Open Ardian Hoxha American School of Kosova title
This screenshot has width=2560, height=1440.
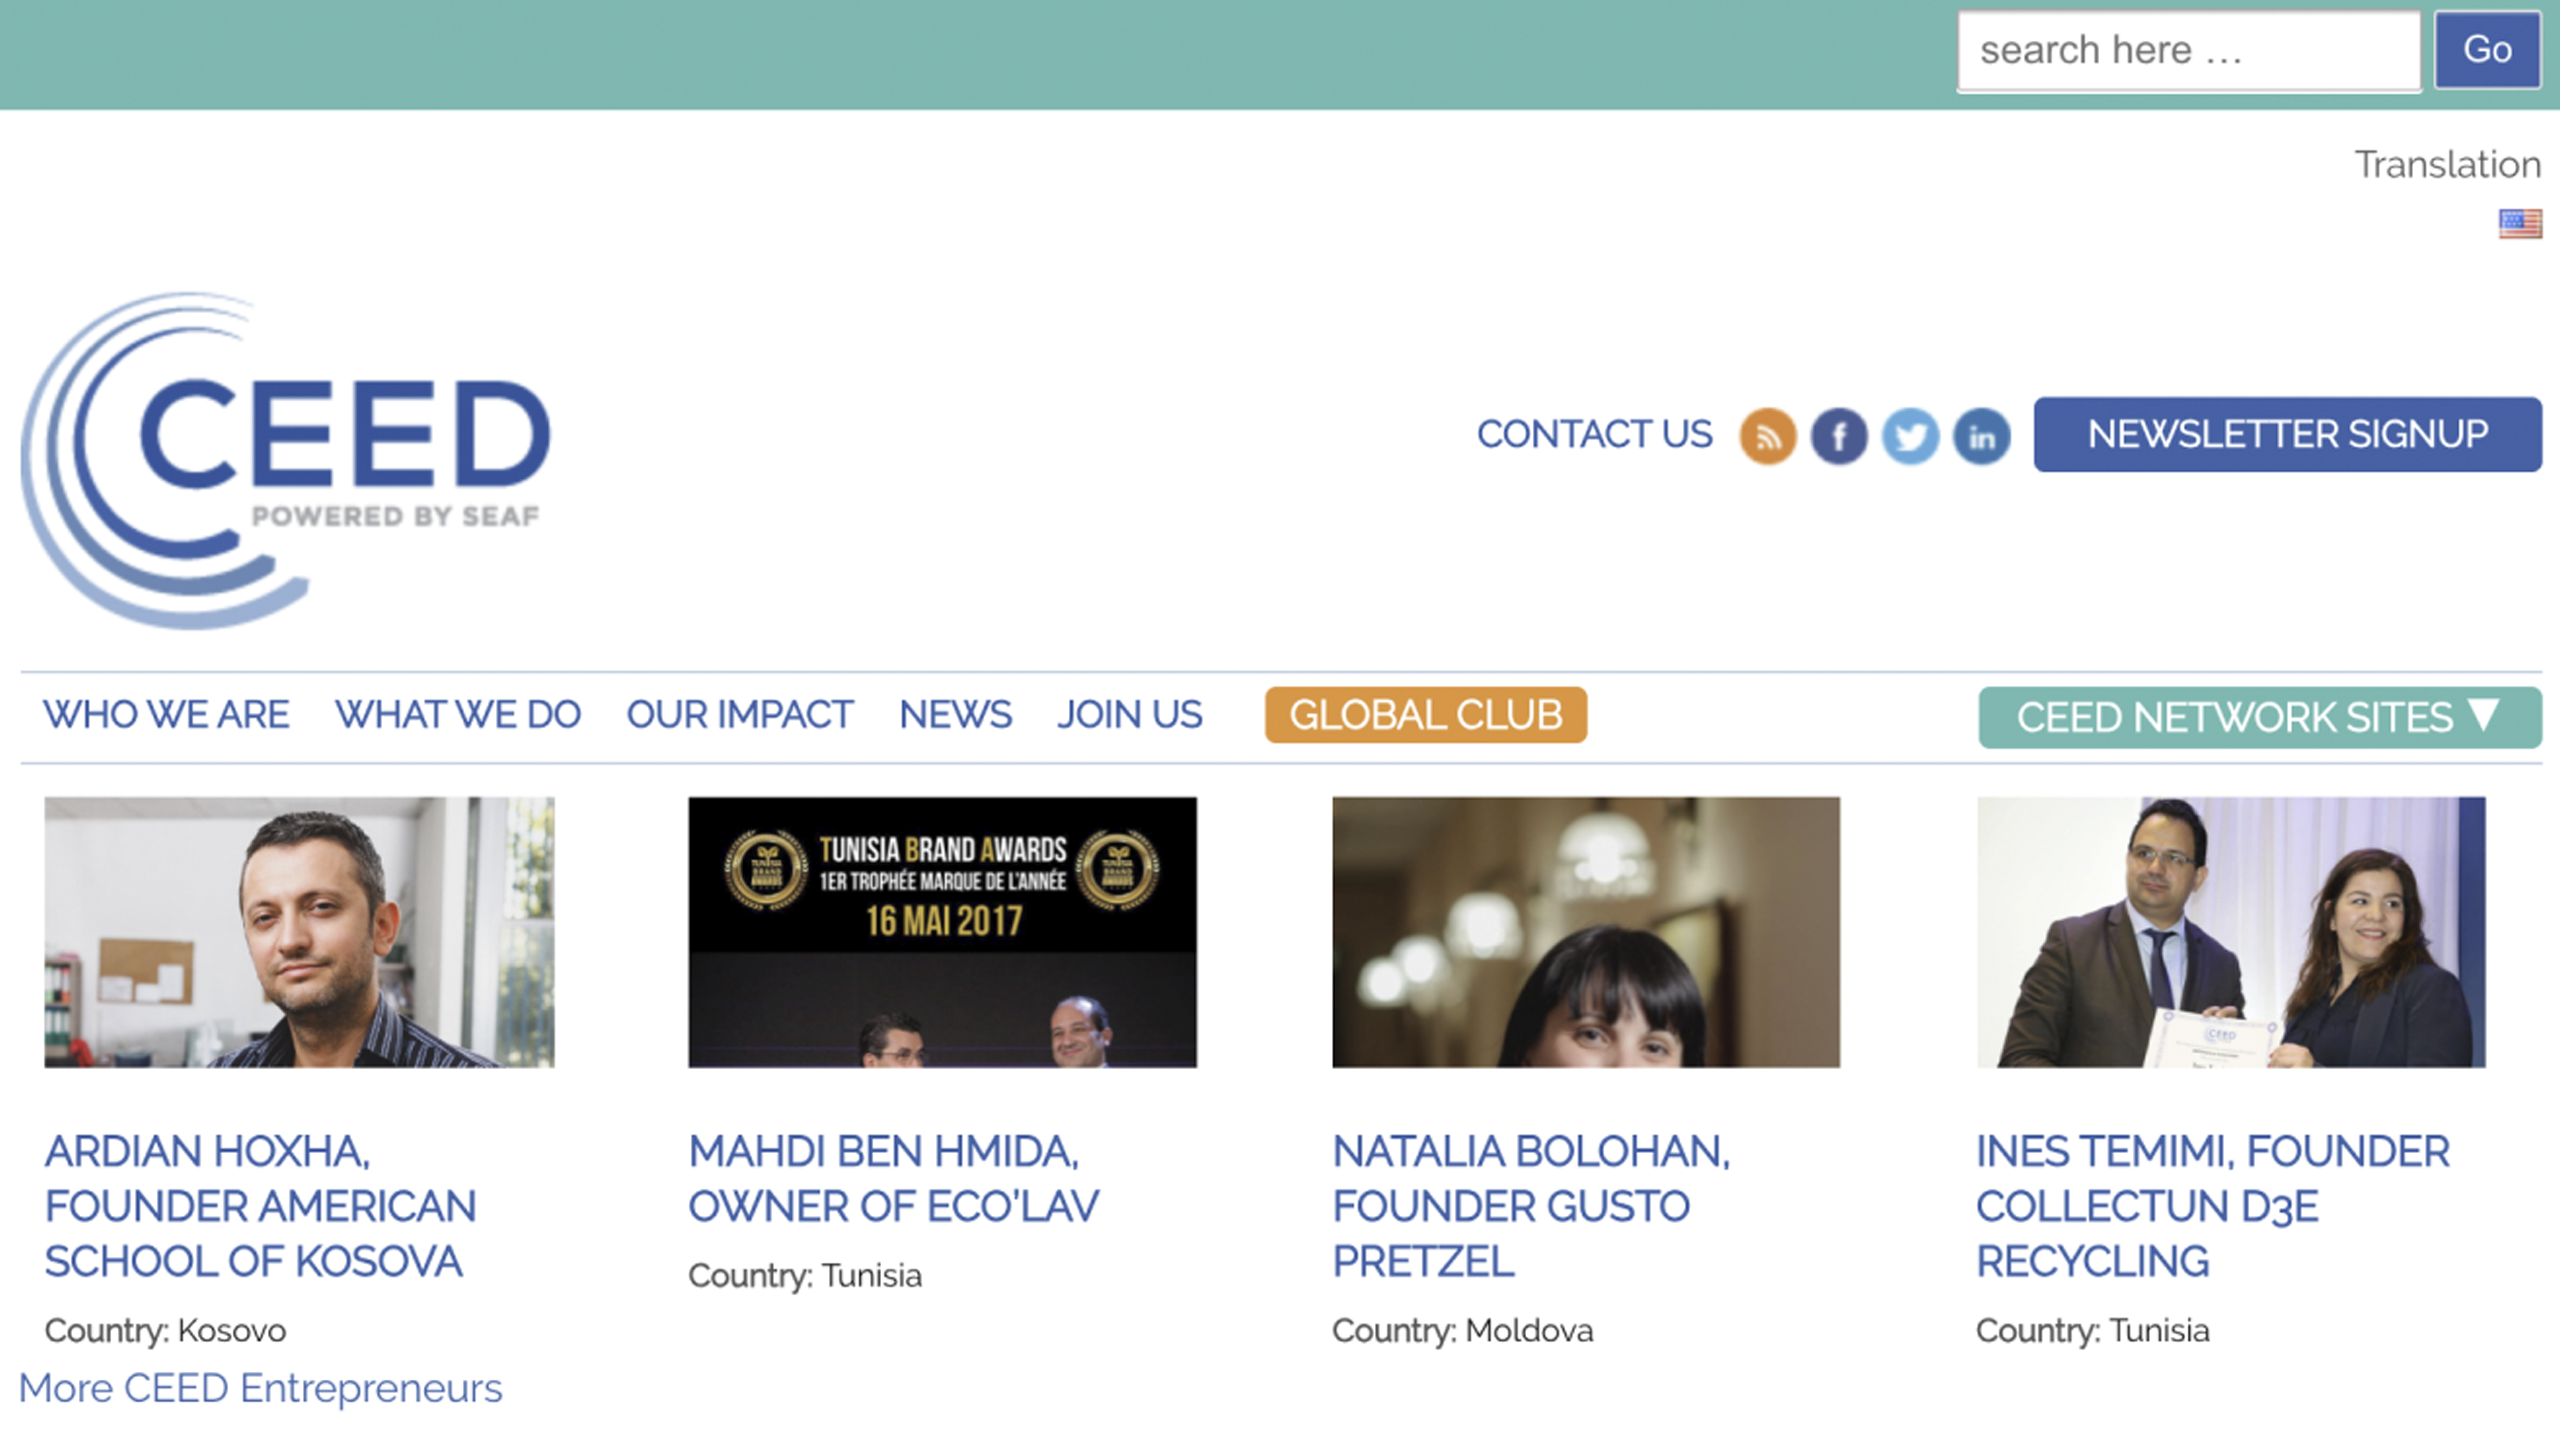(x=260, y=1206)
